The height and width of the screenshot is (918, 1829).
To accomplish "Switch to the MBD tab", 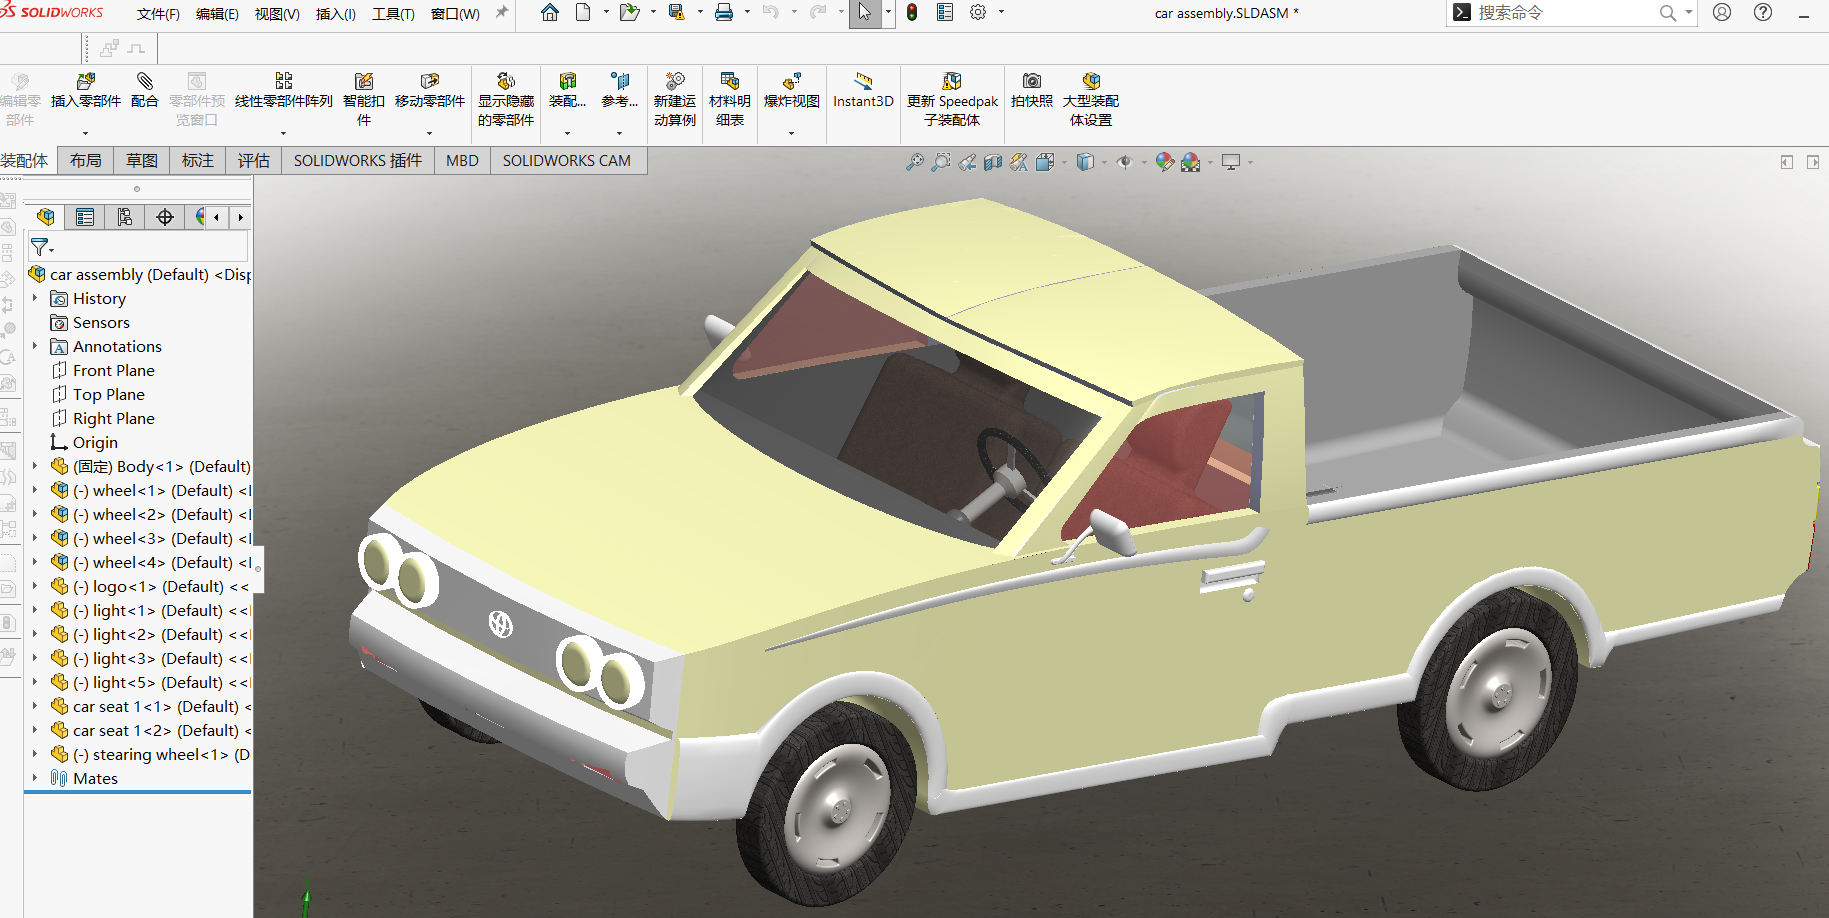I will 462,160.
